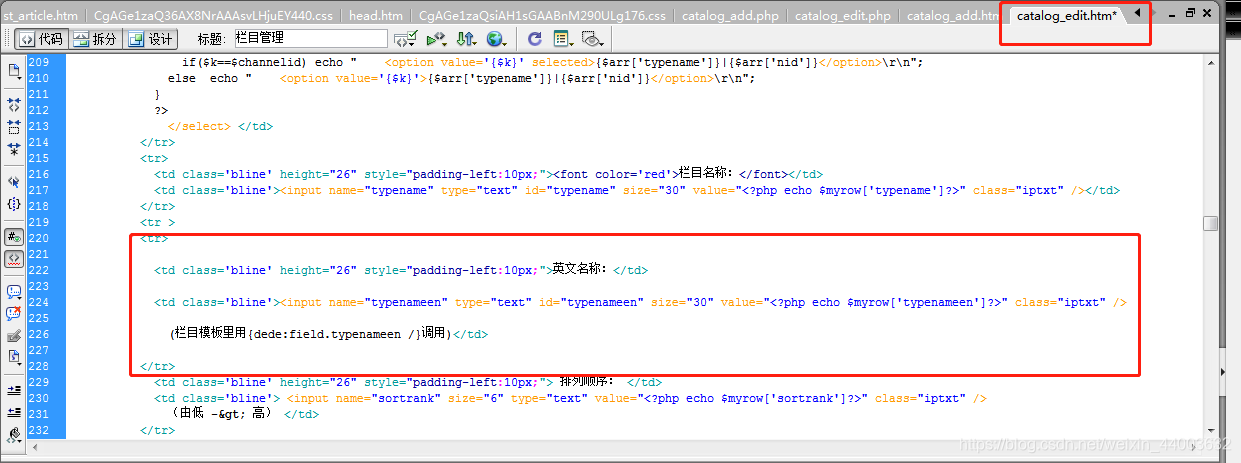This screenshot has width=1241, height=463.
Task: Switch to st_article.htm tab
Action: click(39, 15)
